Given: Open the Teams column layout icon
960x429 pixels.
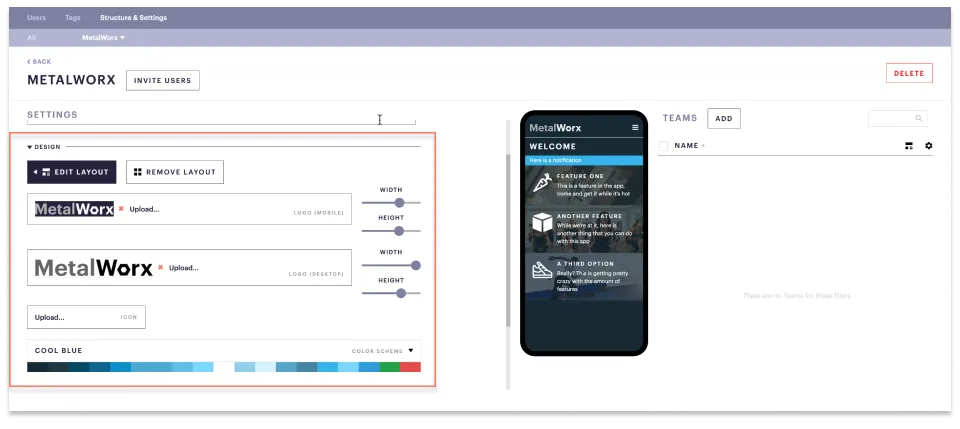Looking at the screenshot, I should click(x=909, y=146).
